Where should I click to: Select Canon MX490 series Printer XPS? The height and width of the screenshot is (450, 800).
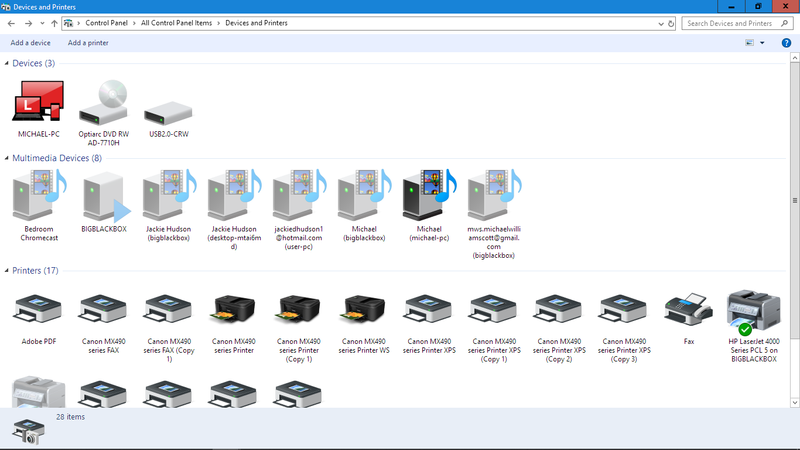[x=429, y=308]
